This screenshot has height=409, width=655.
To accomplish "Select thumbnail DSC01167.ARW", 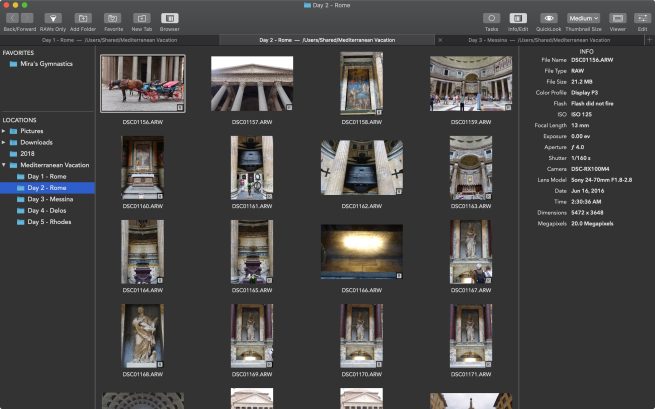I will (x=471, y=252).
